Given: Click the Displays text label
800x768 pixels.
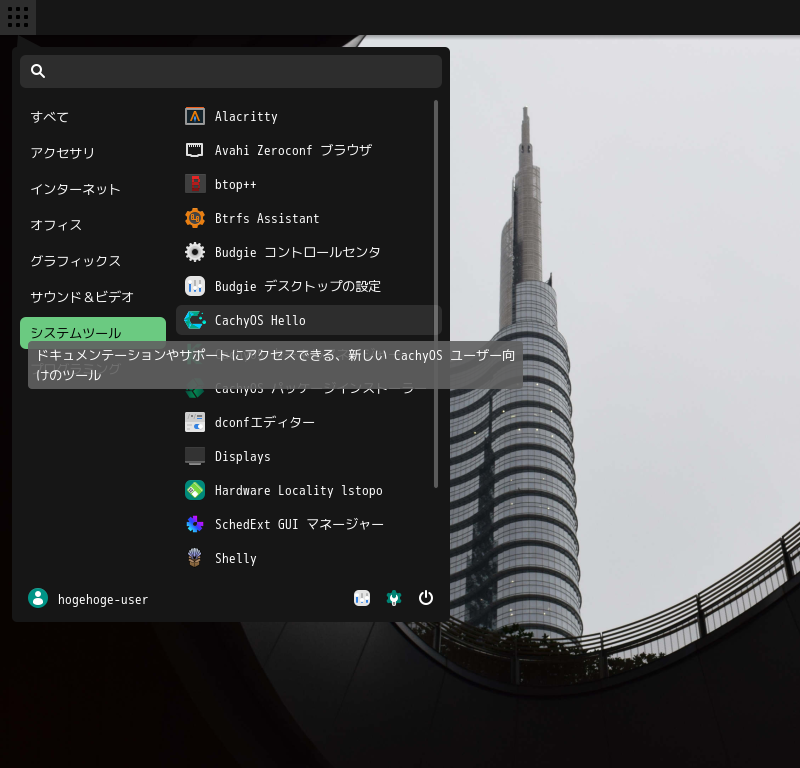Looking at the screenshot, I should (242, 456).
